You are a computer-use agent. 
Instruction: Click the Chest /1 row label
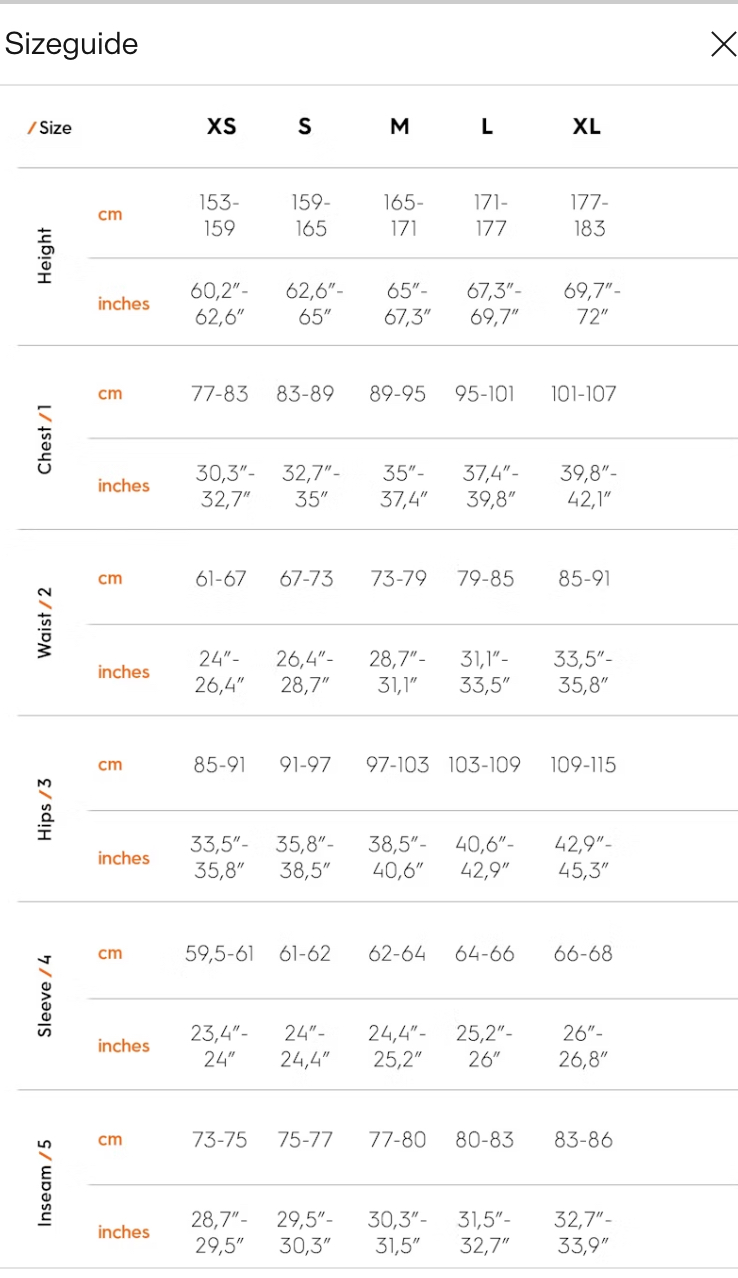point(44,440)
